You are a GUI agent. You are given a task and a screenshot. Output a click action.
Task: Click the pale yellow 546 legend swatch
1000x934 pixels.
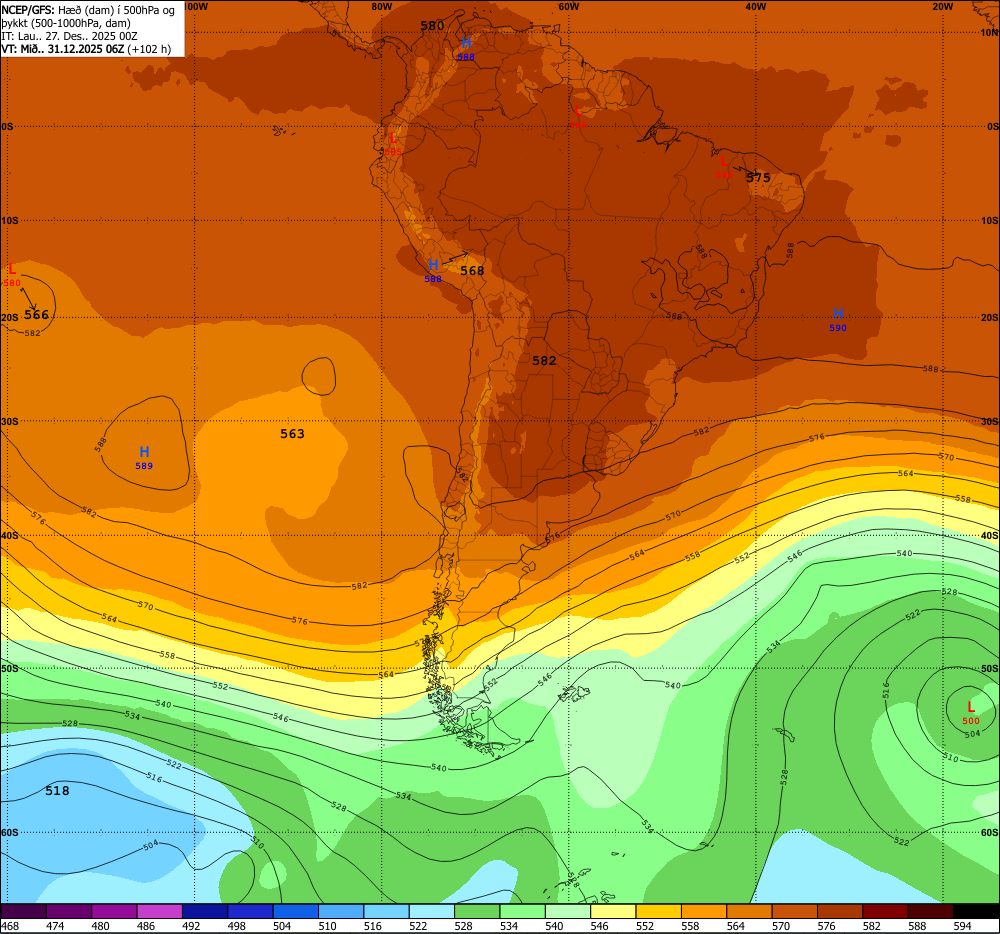coord(613,911)
